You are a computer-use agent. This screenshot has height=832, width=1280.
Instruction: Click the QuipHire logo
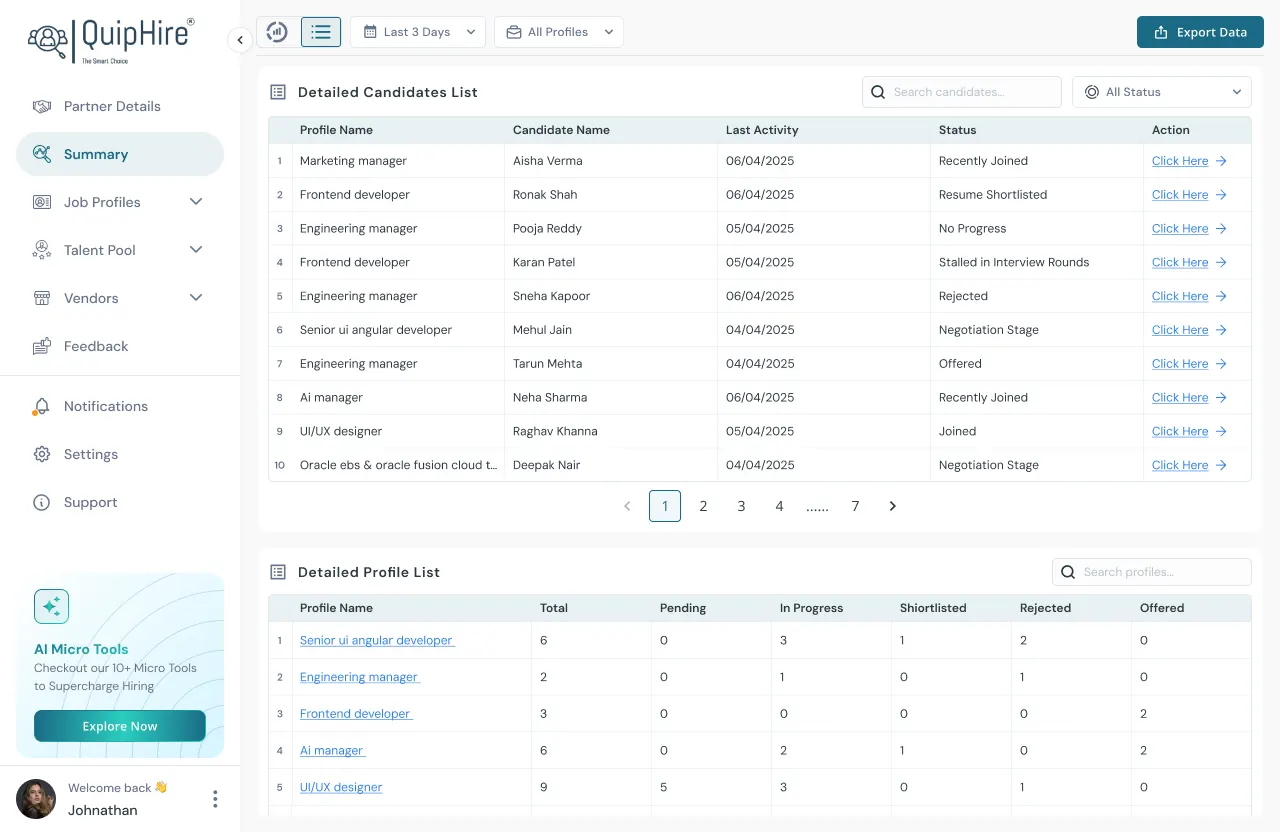110,41
